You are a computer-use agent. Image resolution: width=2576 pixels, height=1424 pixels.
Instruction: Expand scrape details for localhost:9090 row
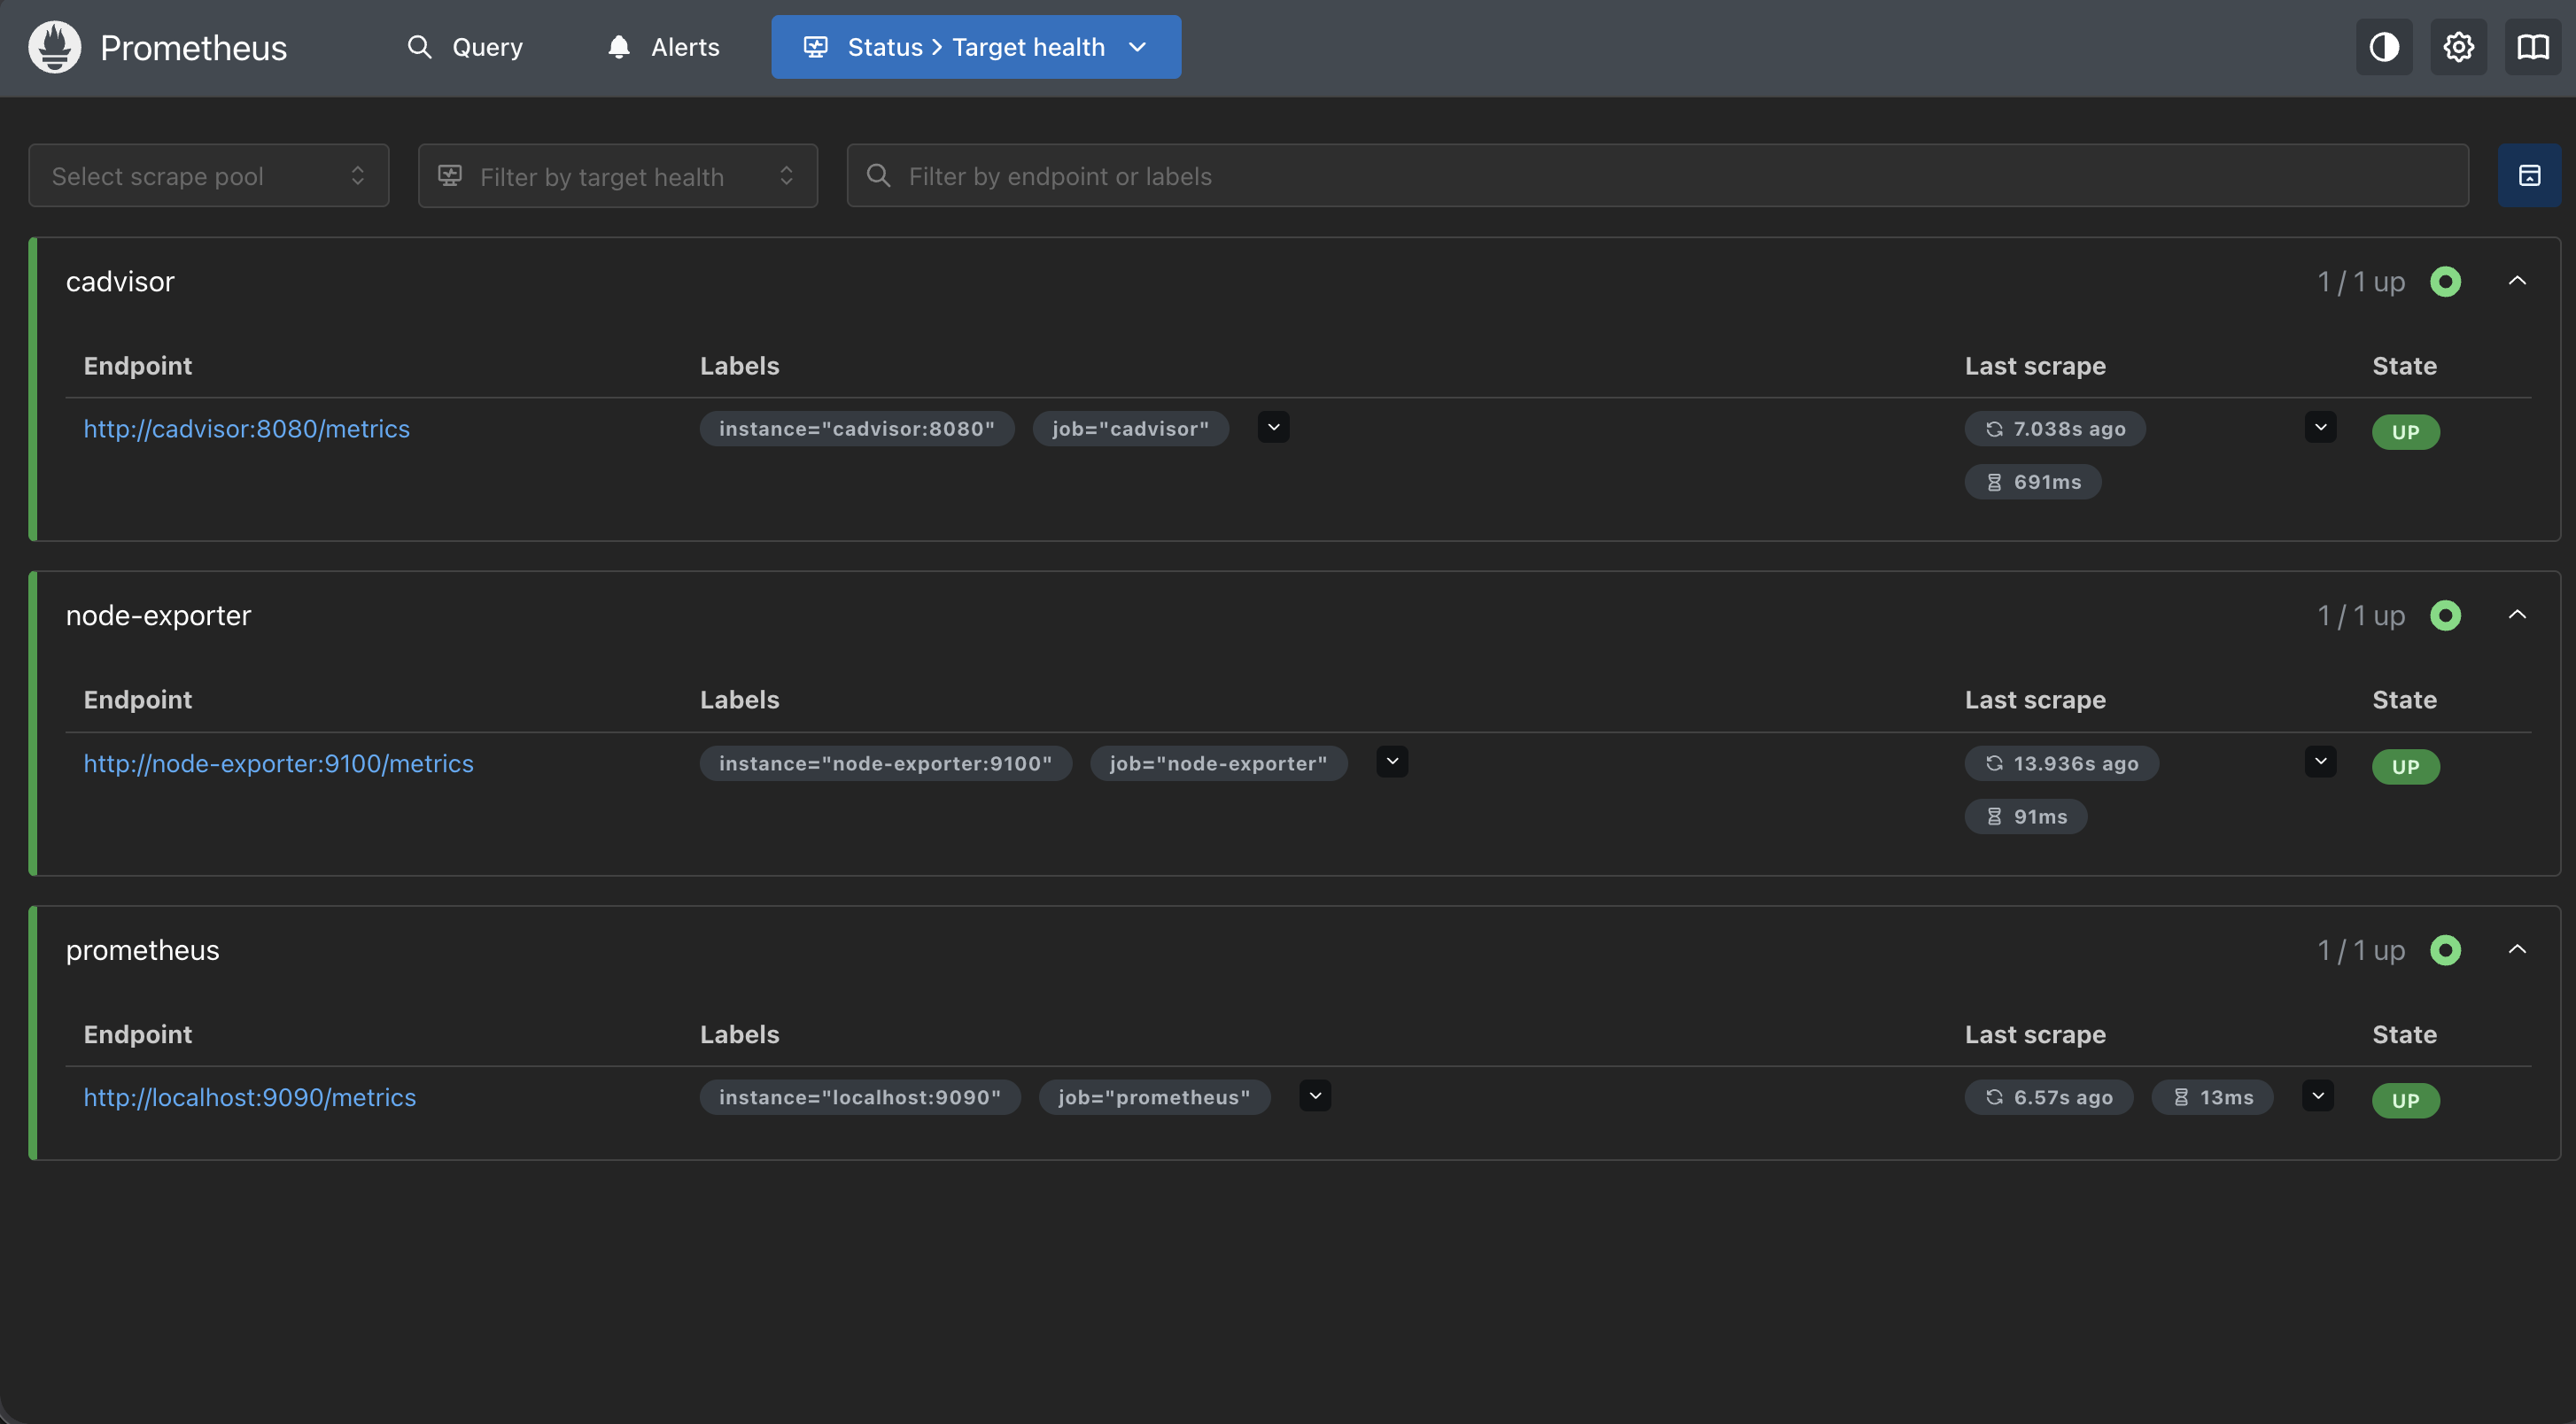point(2318,1096)
